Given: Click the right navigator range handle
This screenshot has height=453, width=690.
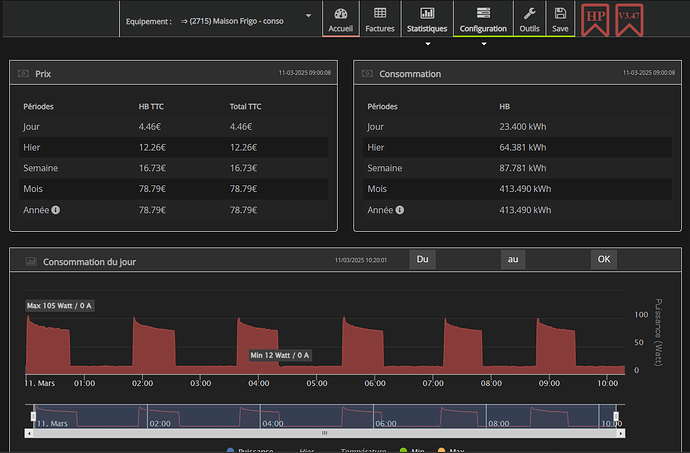Looking at the screenshot, I should (x=616, y=416).
